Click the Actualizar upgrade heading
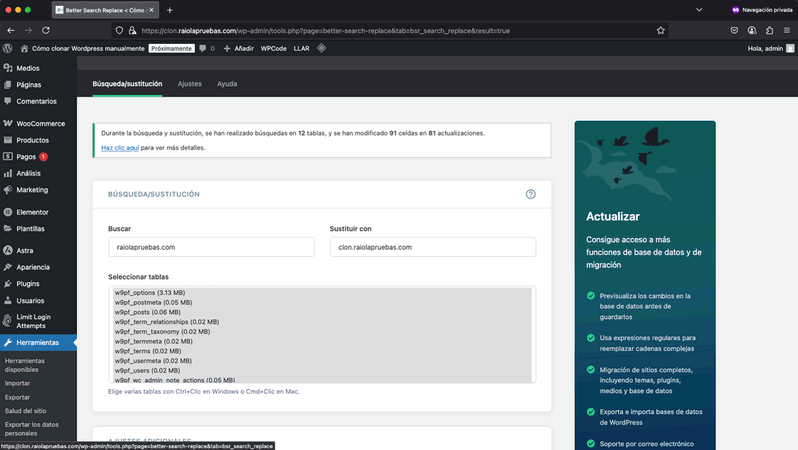 (613, 216)
